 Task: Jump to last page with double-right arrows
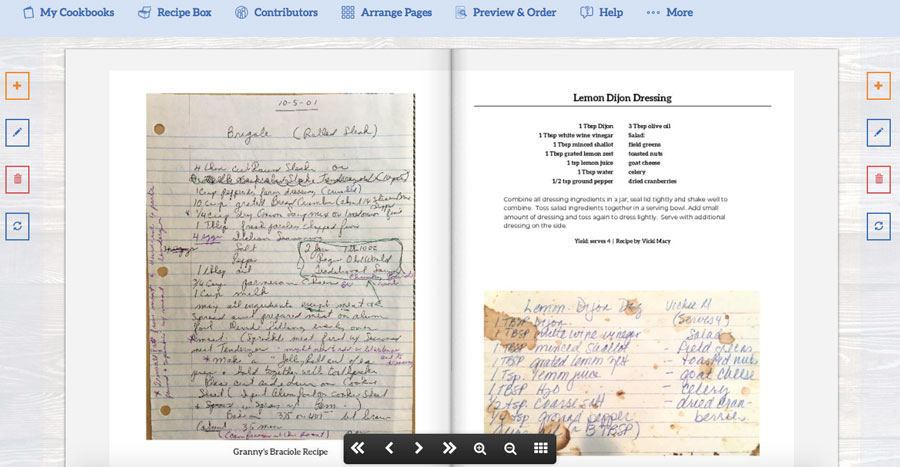click(449, 449)
